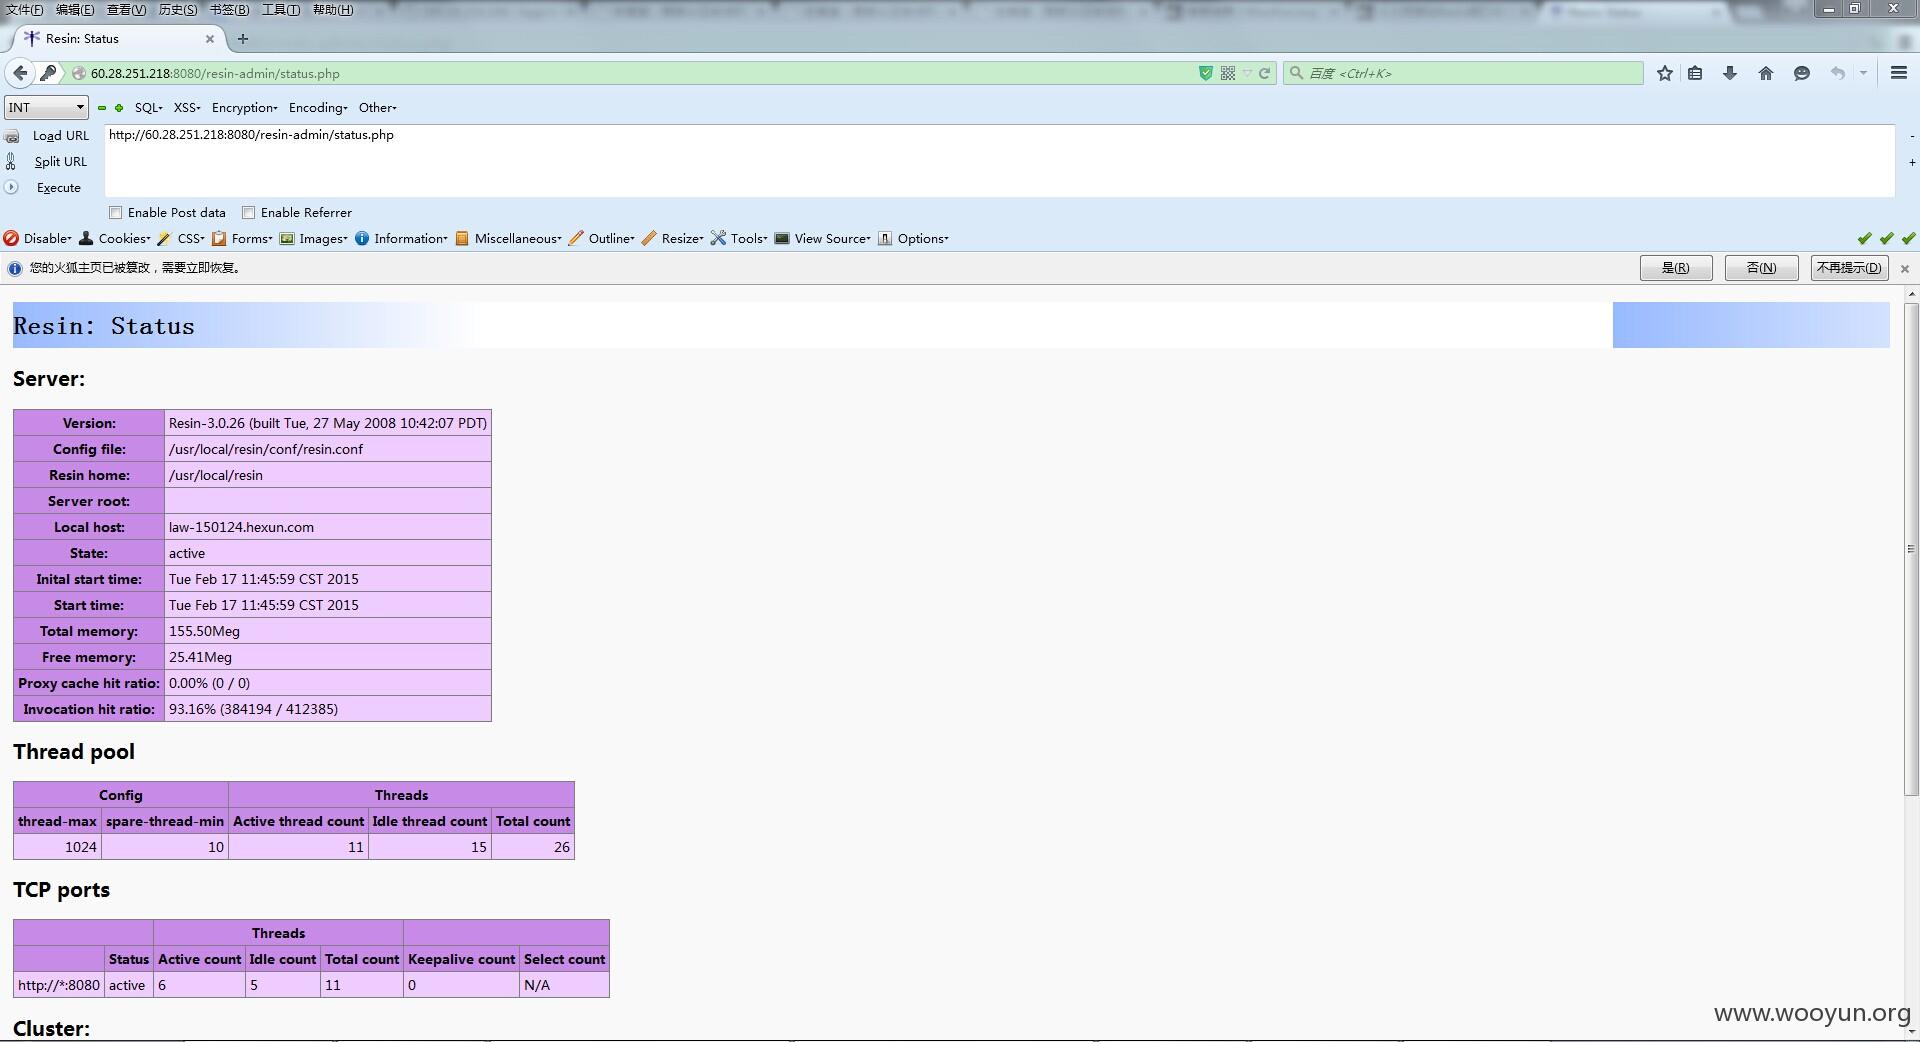Open the Outline developer menu
Image resolution: width=1920 pixels, height=1042 pixels.
tap(602, 238)
